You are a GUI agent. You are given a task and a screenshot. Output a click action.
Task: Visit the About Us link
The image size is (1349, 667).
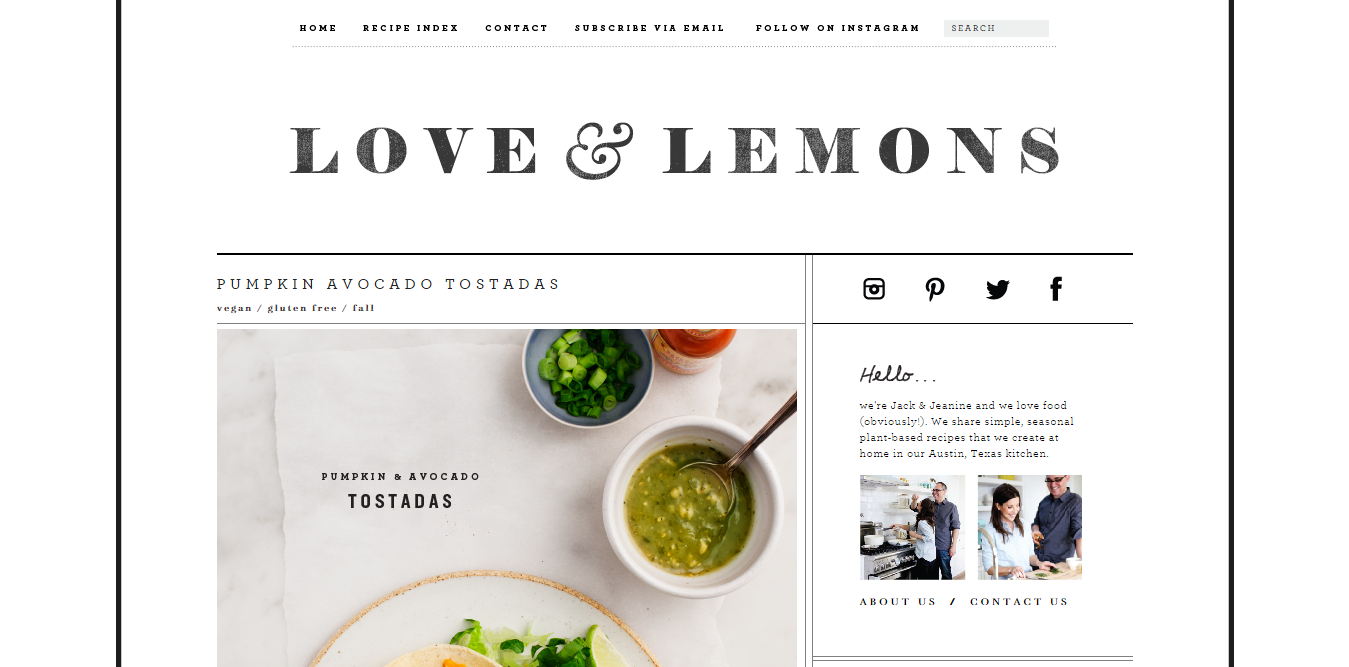pyautogui.click(x=898, y=602)
